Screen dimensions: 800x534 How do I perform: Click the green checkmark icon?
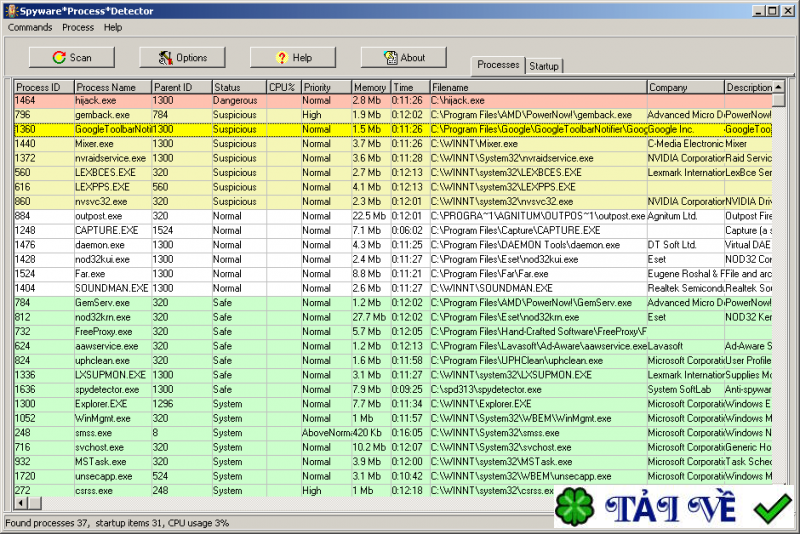[x=770, y=508]
